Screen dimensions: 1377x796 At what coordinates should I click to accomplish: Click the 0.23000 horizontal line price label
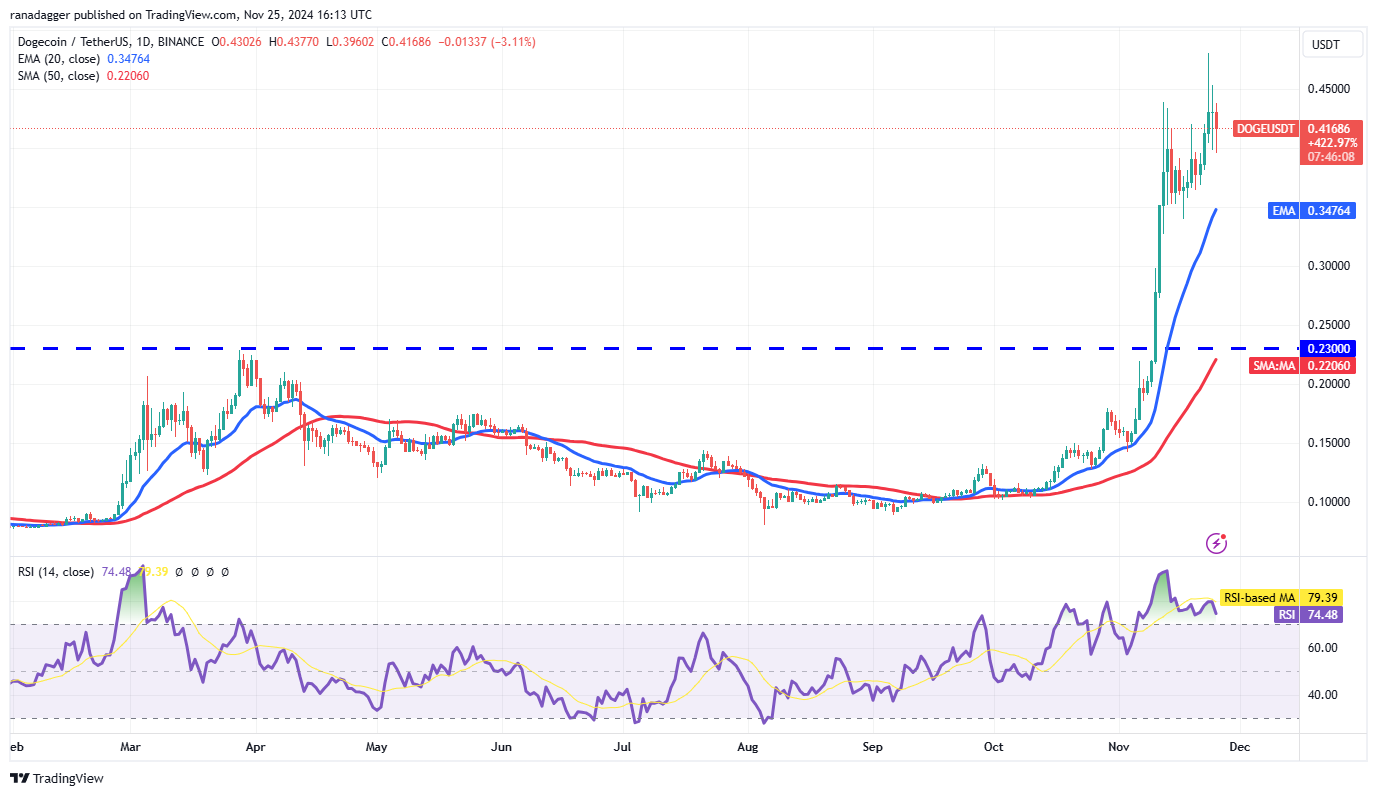tap(1328, 348)
